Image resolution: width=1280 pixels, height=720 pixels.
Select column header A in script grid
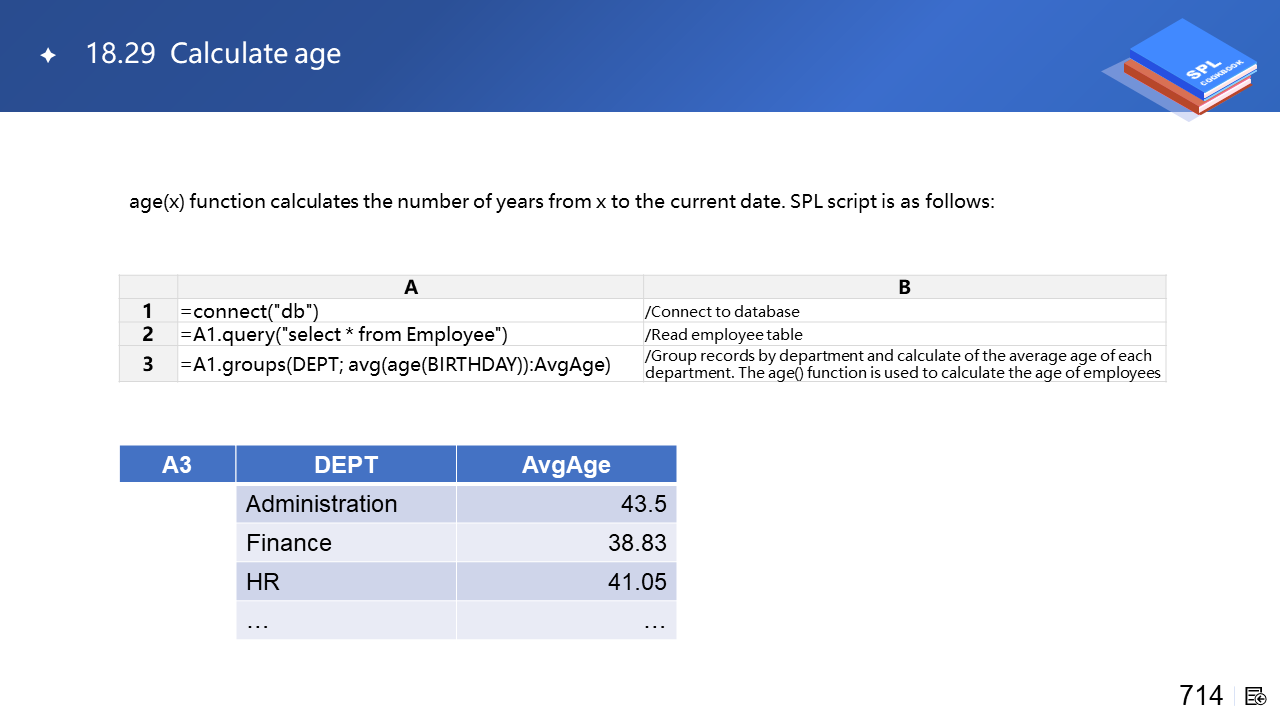coord(410,287)
